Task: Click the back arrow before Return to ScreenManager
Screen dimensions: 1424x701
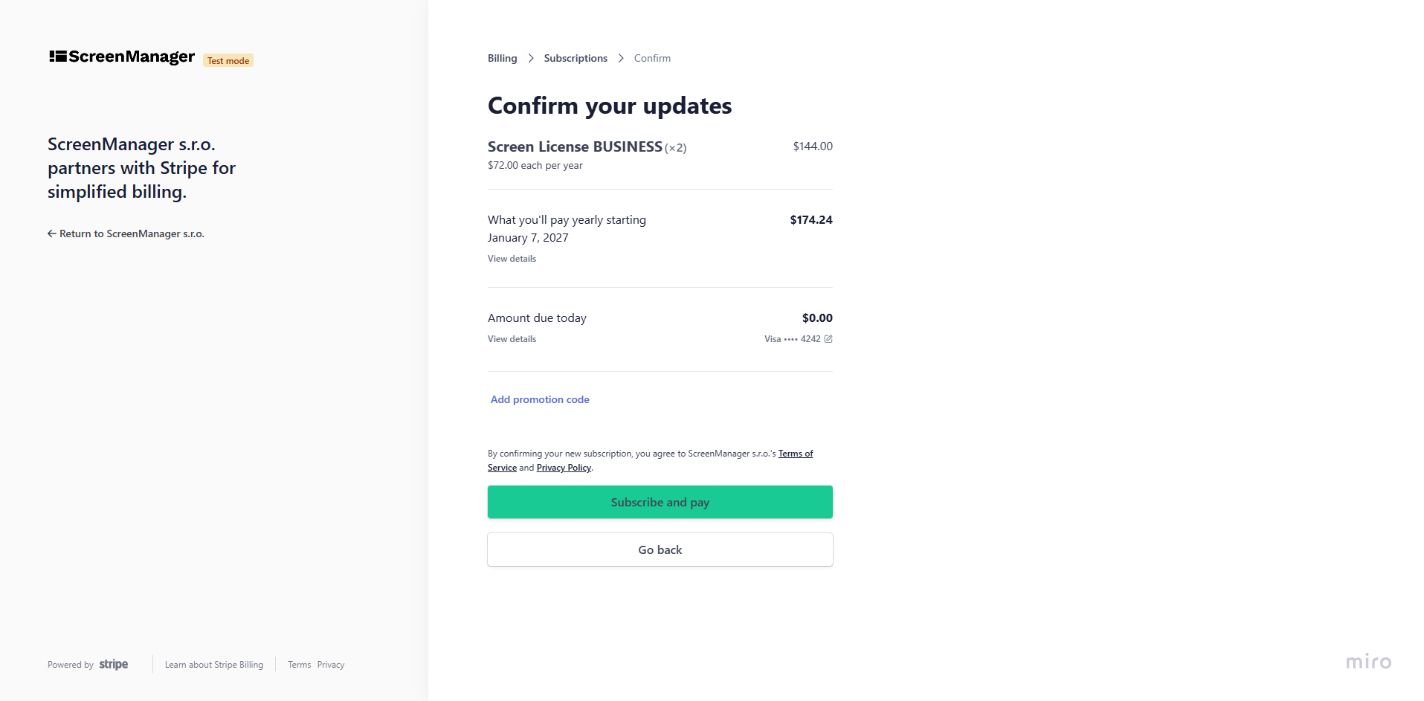Action: click(50, 233)
